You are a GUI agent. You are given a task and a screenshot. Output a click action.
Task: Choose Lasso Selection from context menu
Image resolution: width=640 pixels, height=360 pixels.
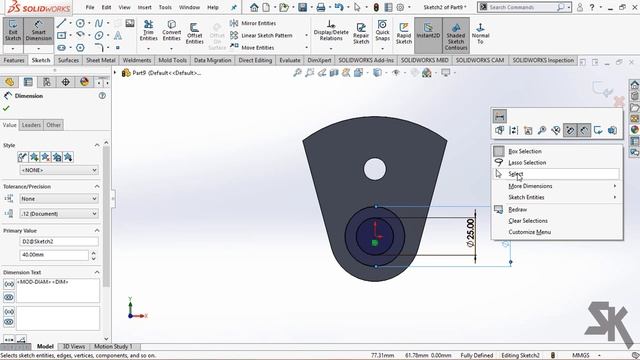click(x=557, y=162)
